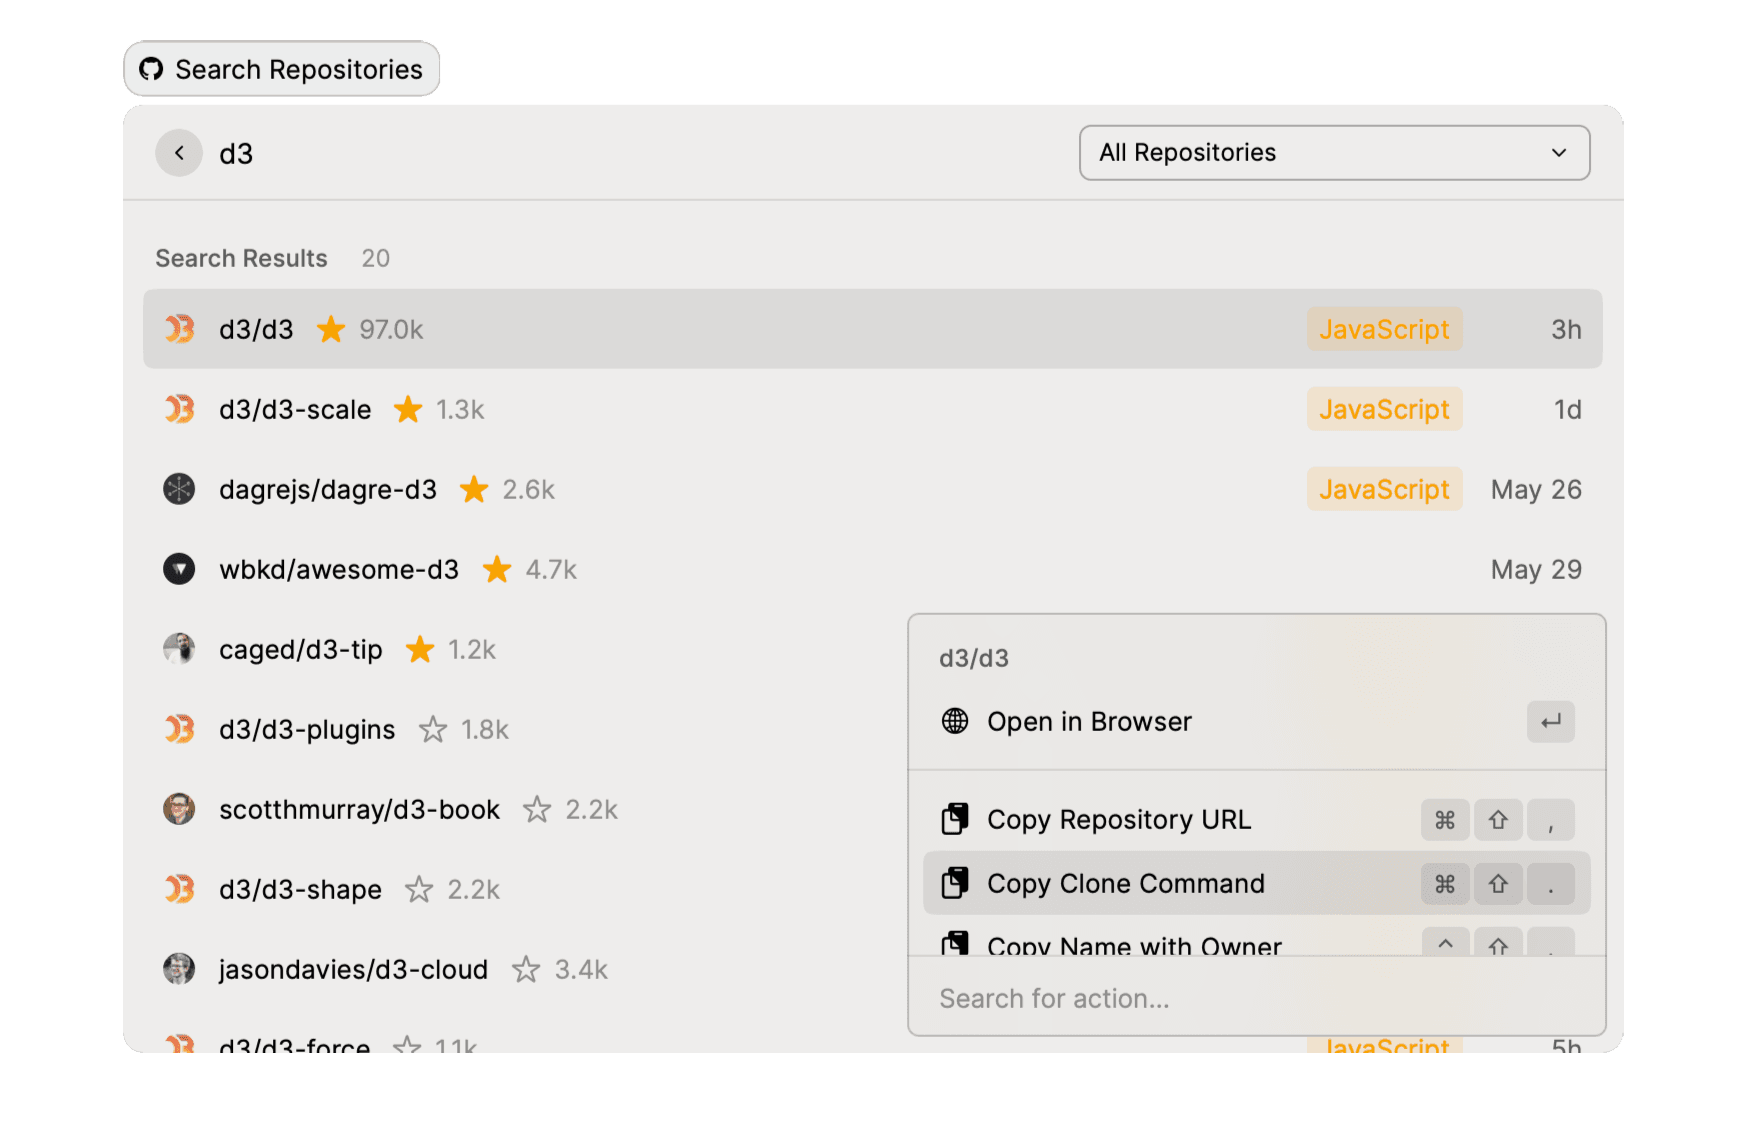Click the JavaScript tag on d3/d3-scale row

(1384, 409)
